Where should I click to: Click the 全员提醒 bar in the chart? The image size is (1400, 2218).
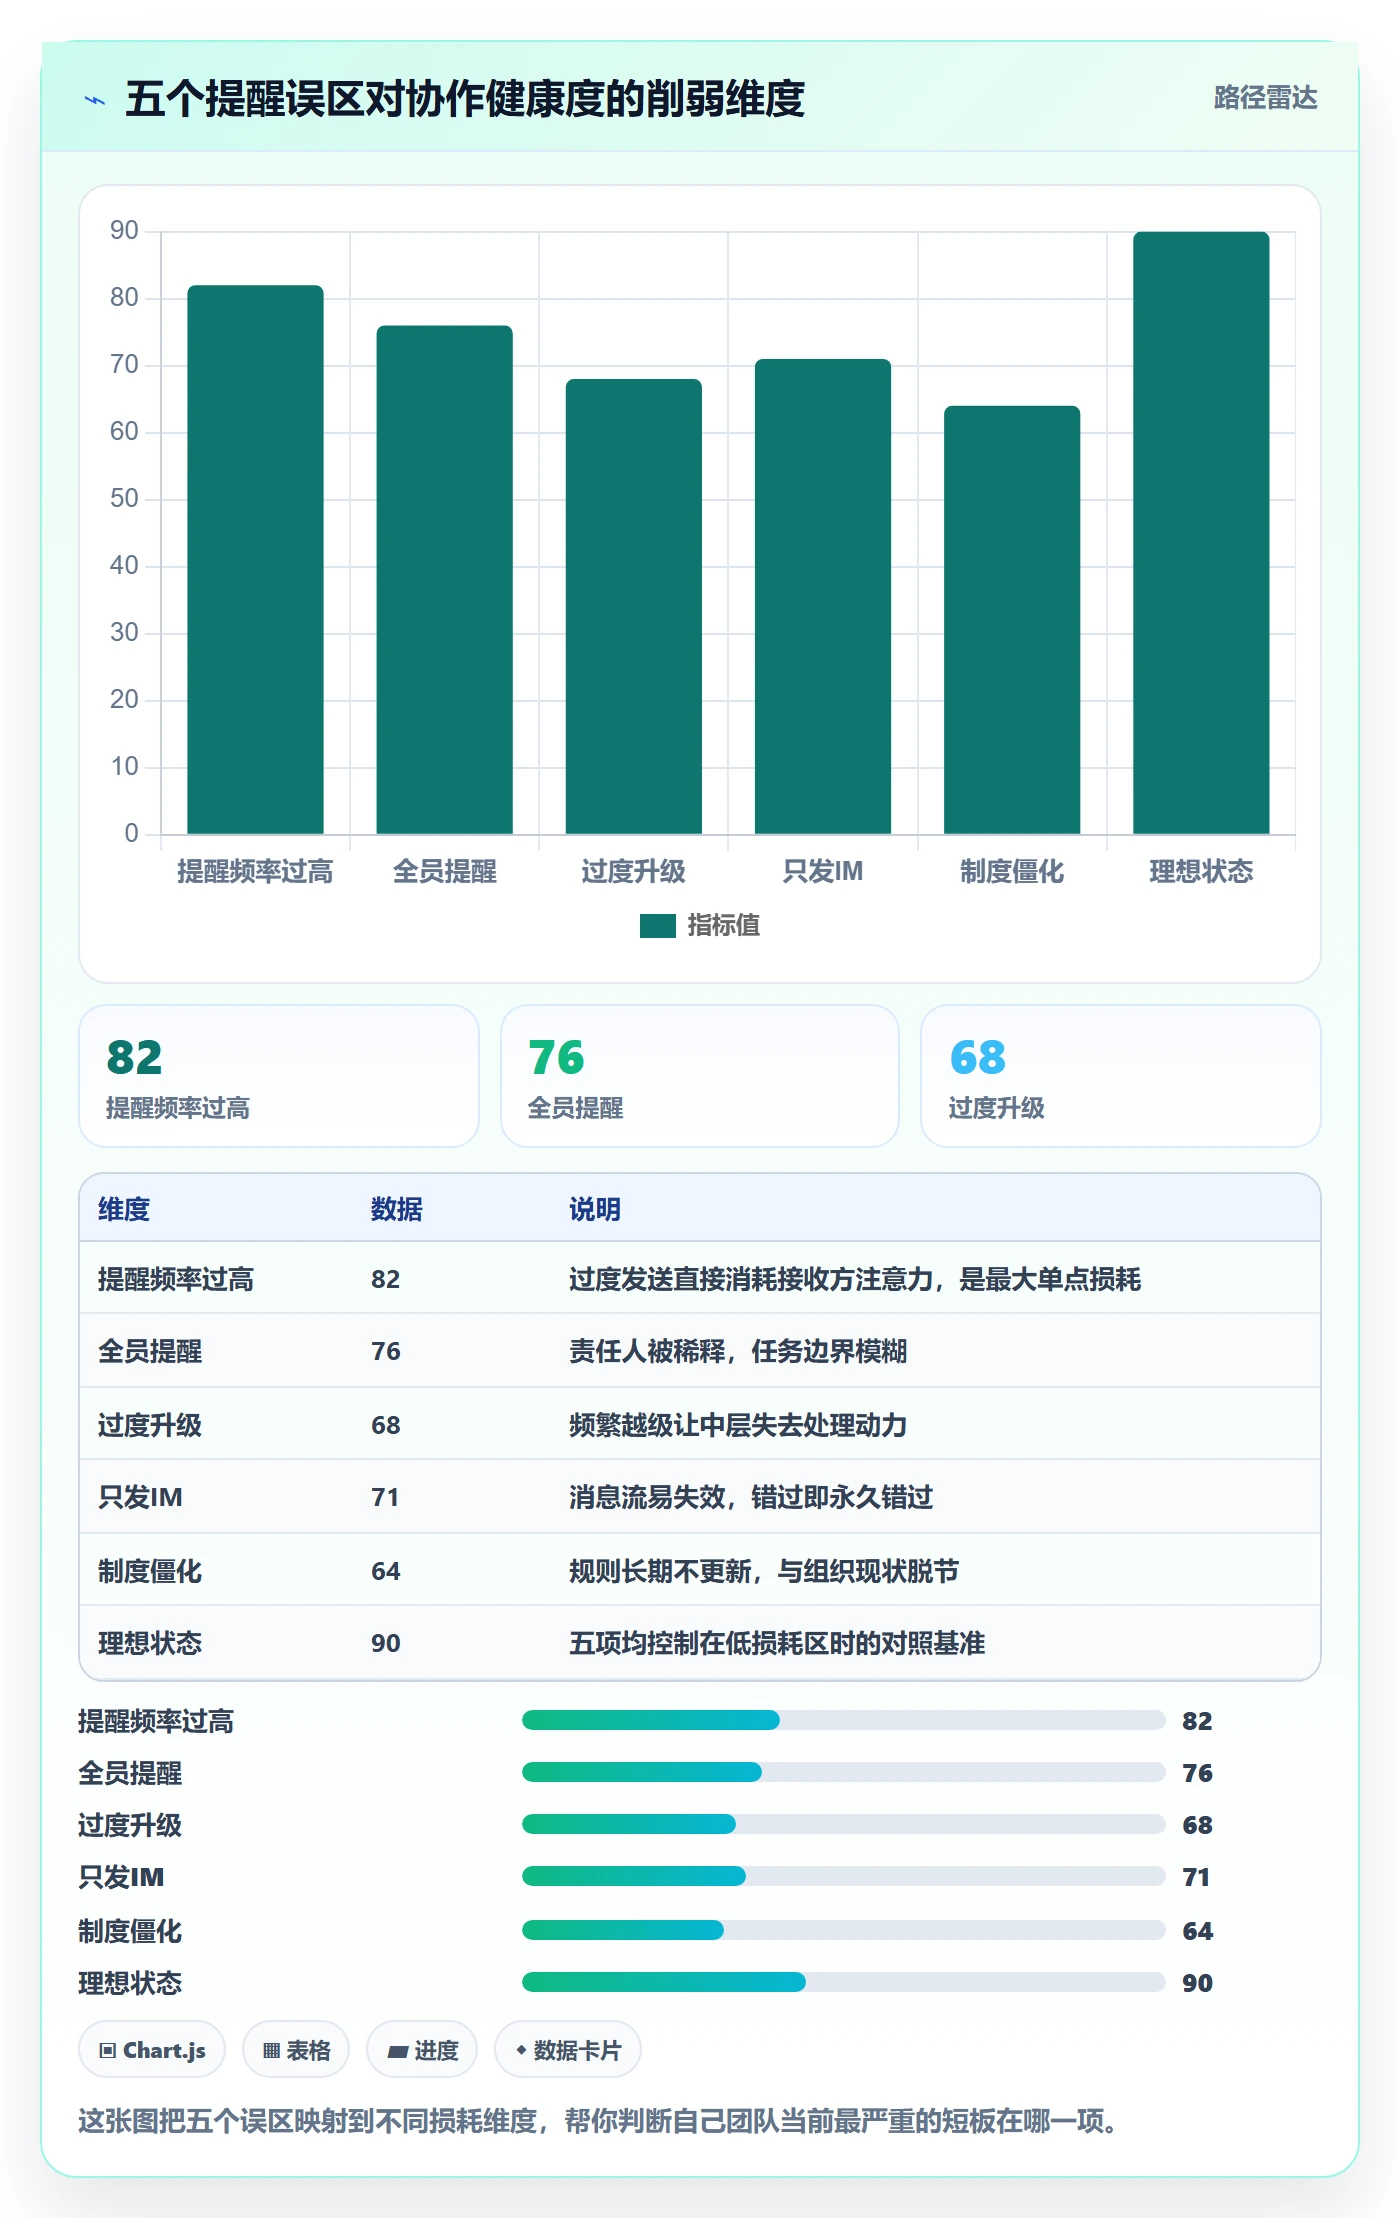444,580
